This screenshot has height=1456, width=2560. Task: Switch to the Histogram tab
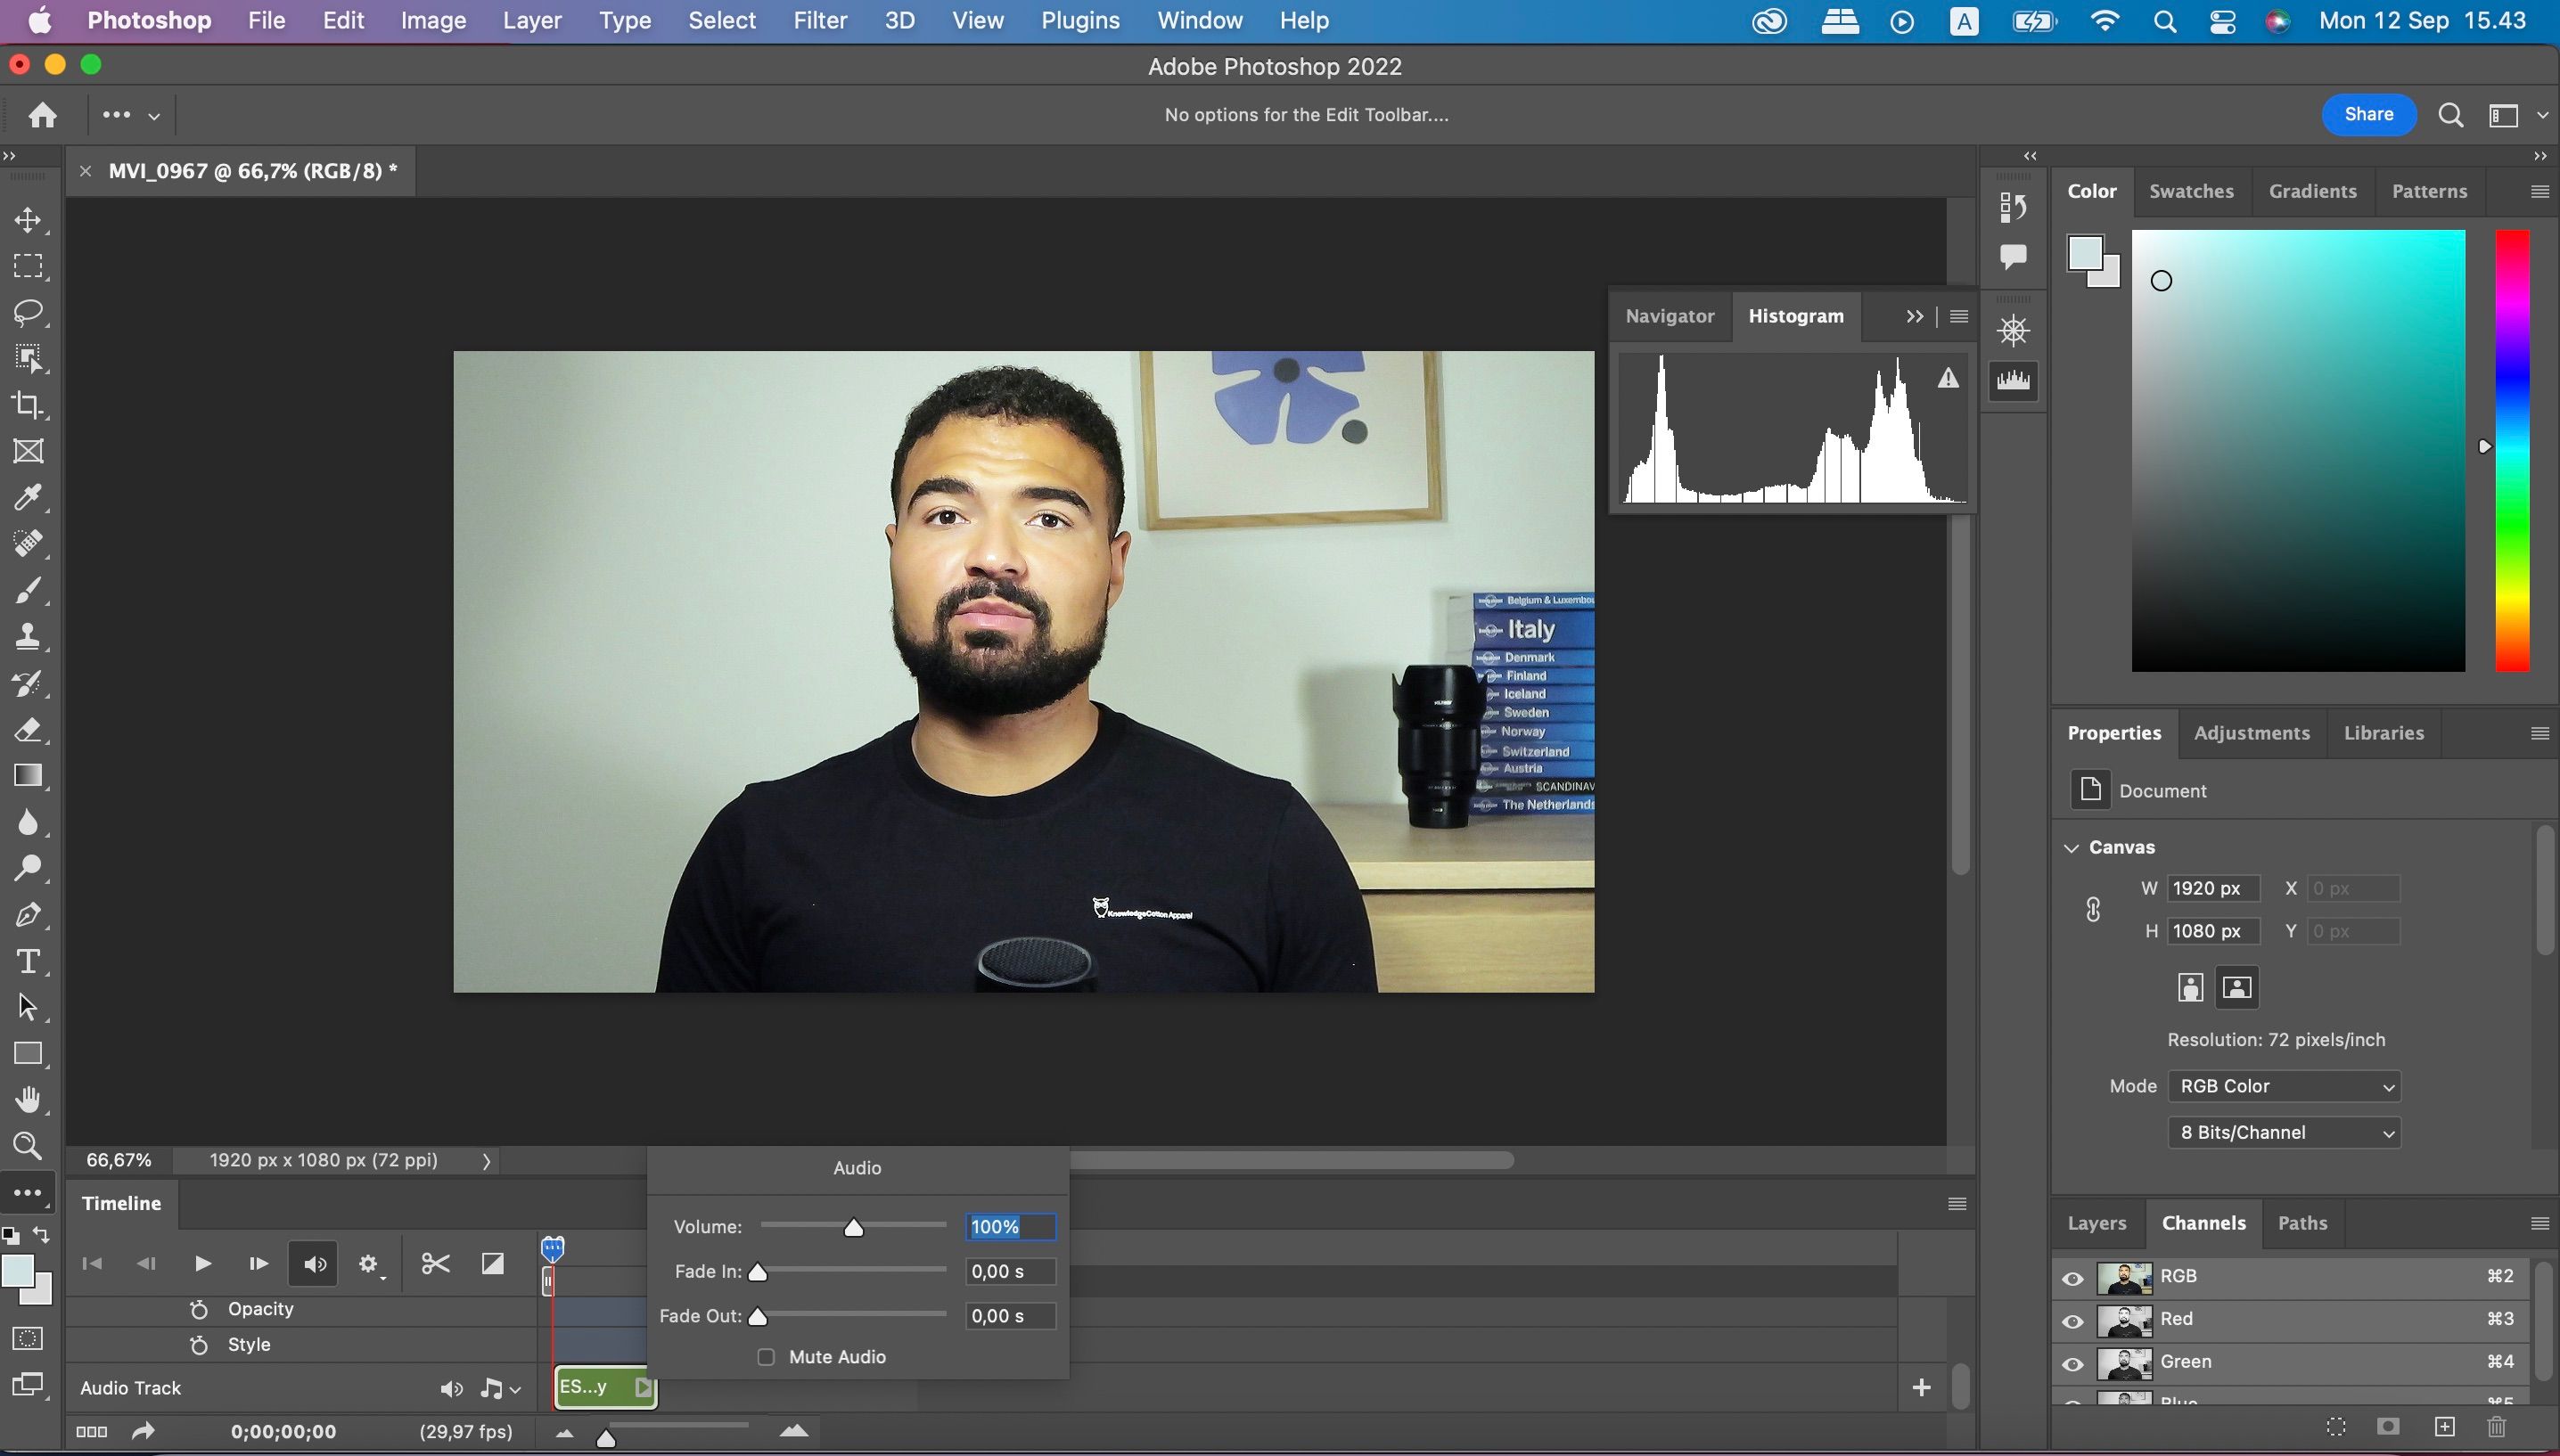click(1797, 315)
